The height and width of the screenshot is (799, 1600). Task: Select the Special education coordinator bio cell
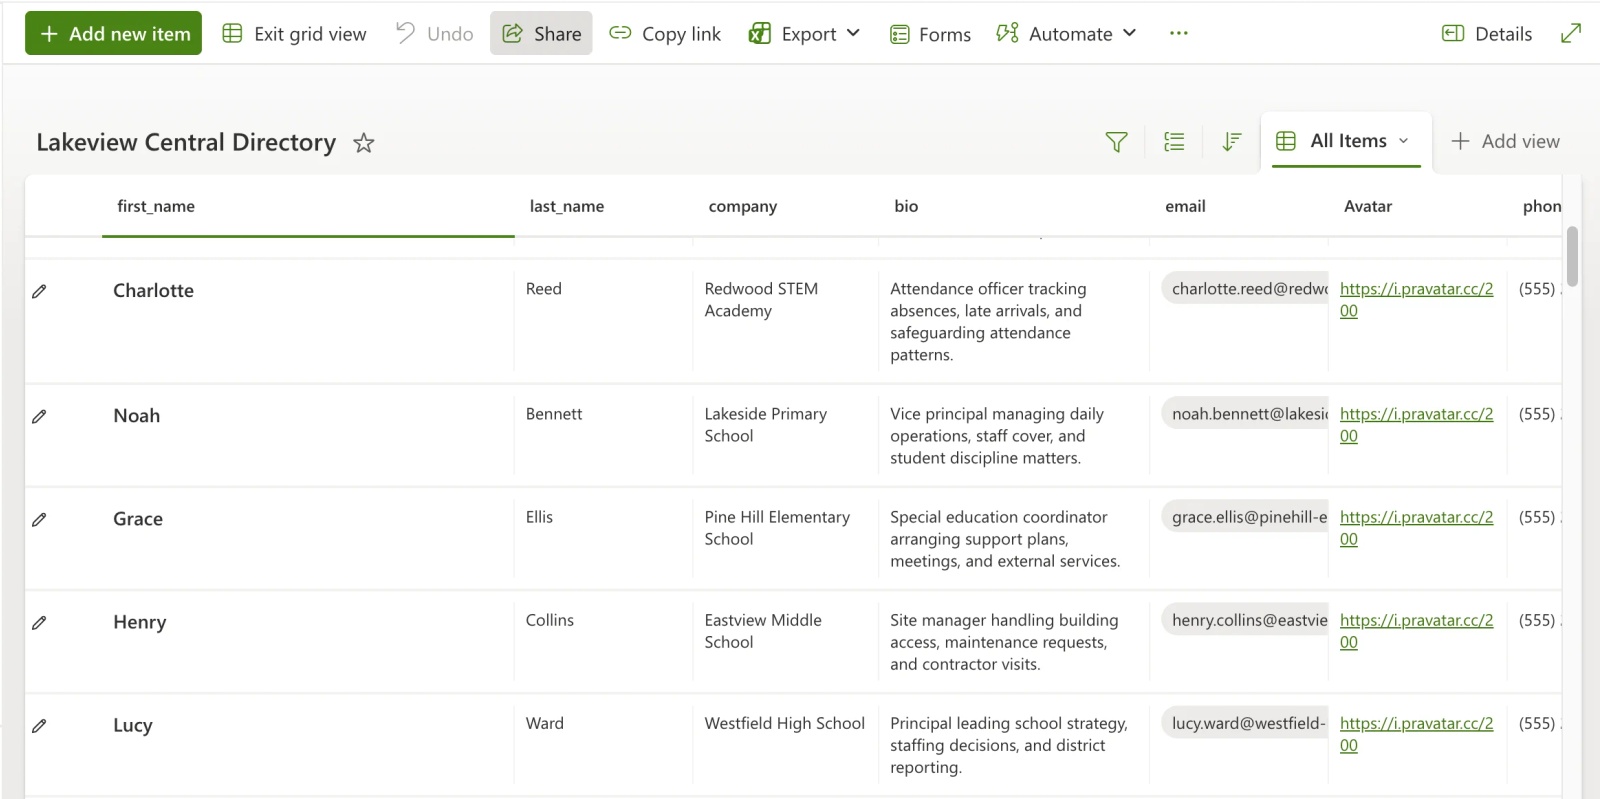[x=1014, y=538]
